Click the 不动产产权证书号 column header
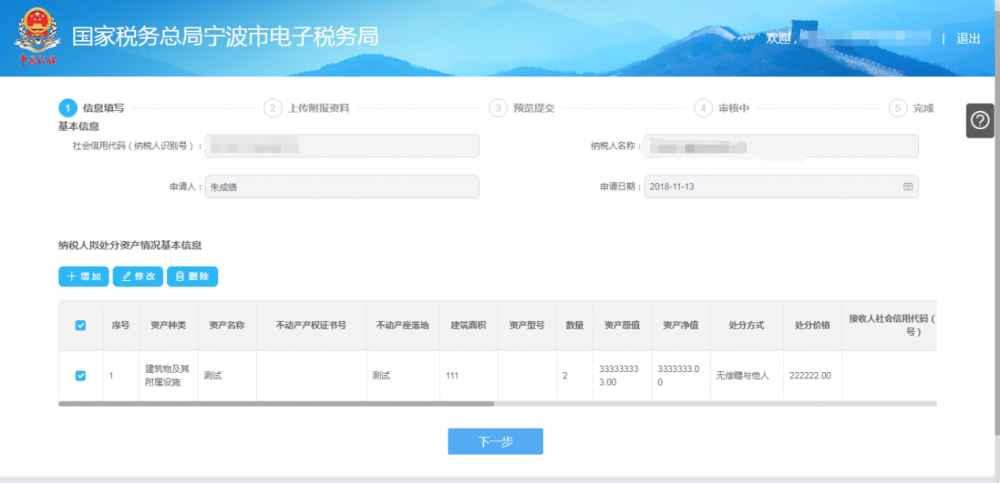 [311, 325]
